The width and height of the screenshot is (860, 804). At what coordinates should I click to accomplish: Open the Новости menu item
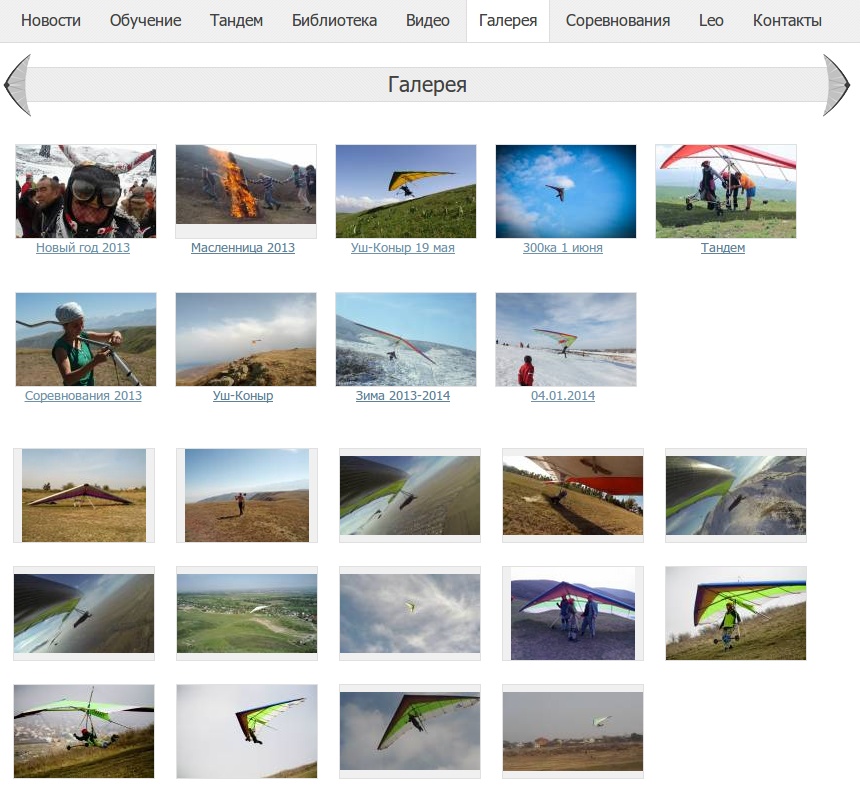click(x=51, y=20)
